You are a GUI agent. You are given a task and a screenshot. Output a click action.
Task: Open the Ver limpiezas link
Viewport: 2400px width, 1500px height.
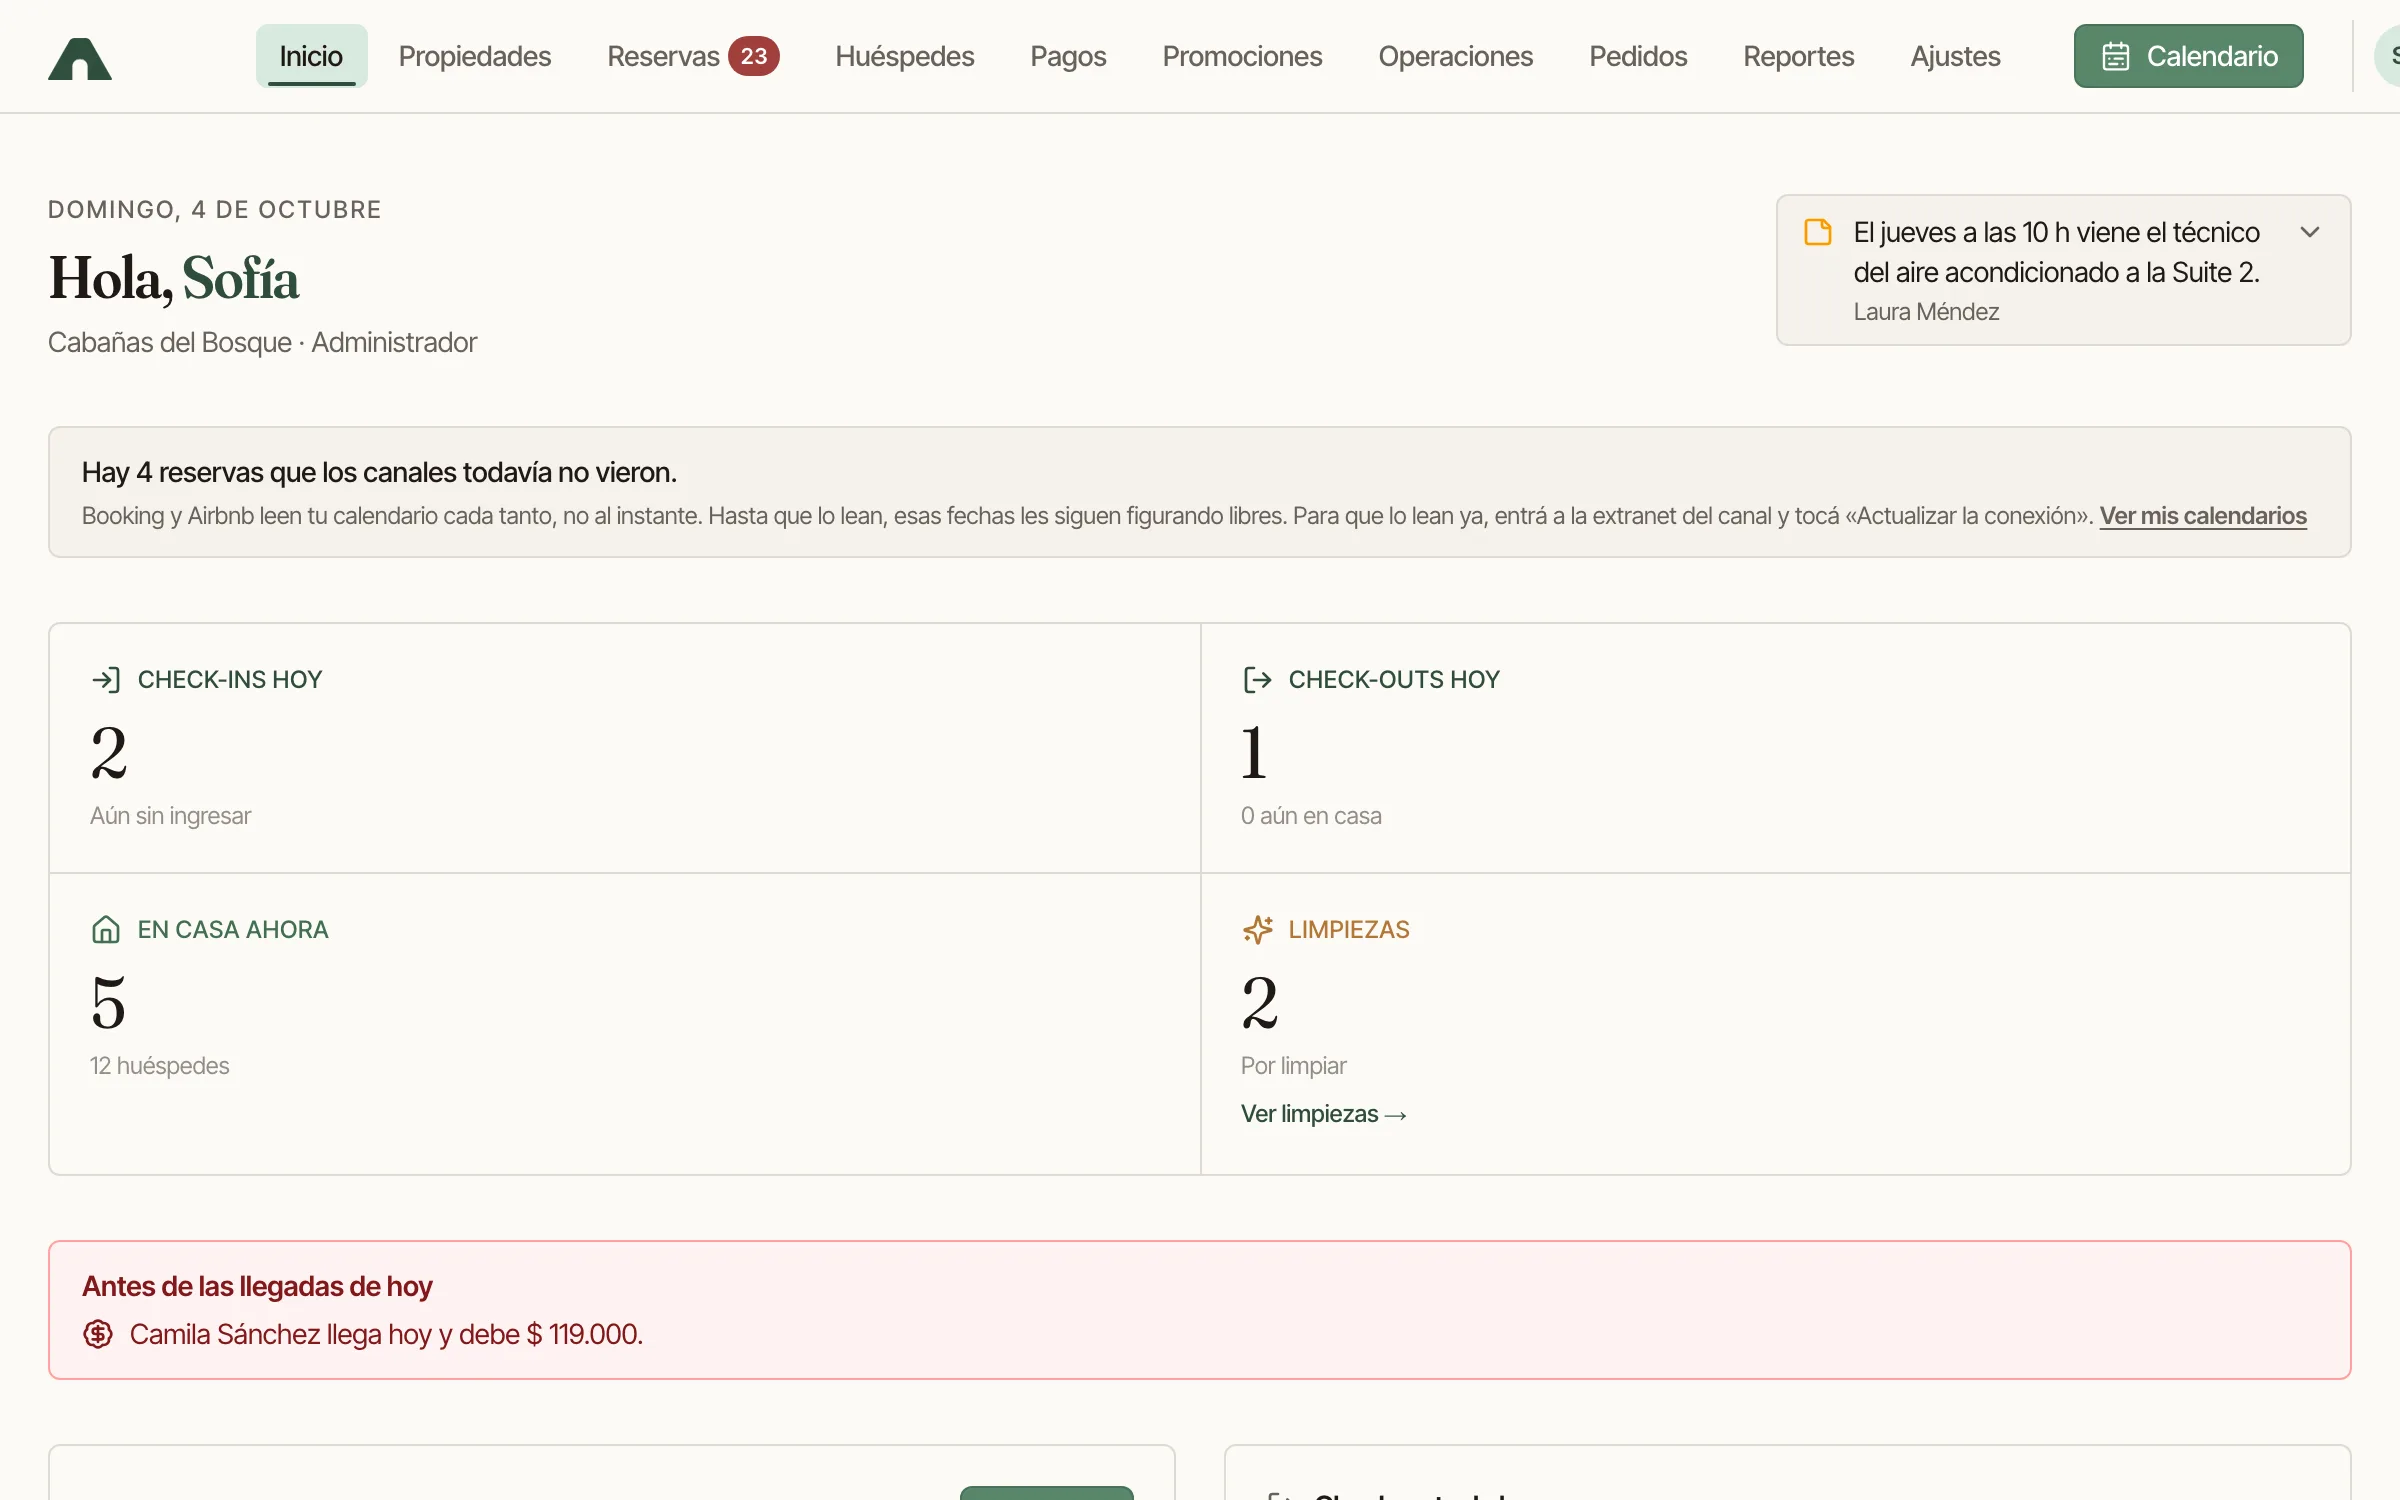pyautogui.click(x=1323, y=1114)
